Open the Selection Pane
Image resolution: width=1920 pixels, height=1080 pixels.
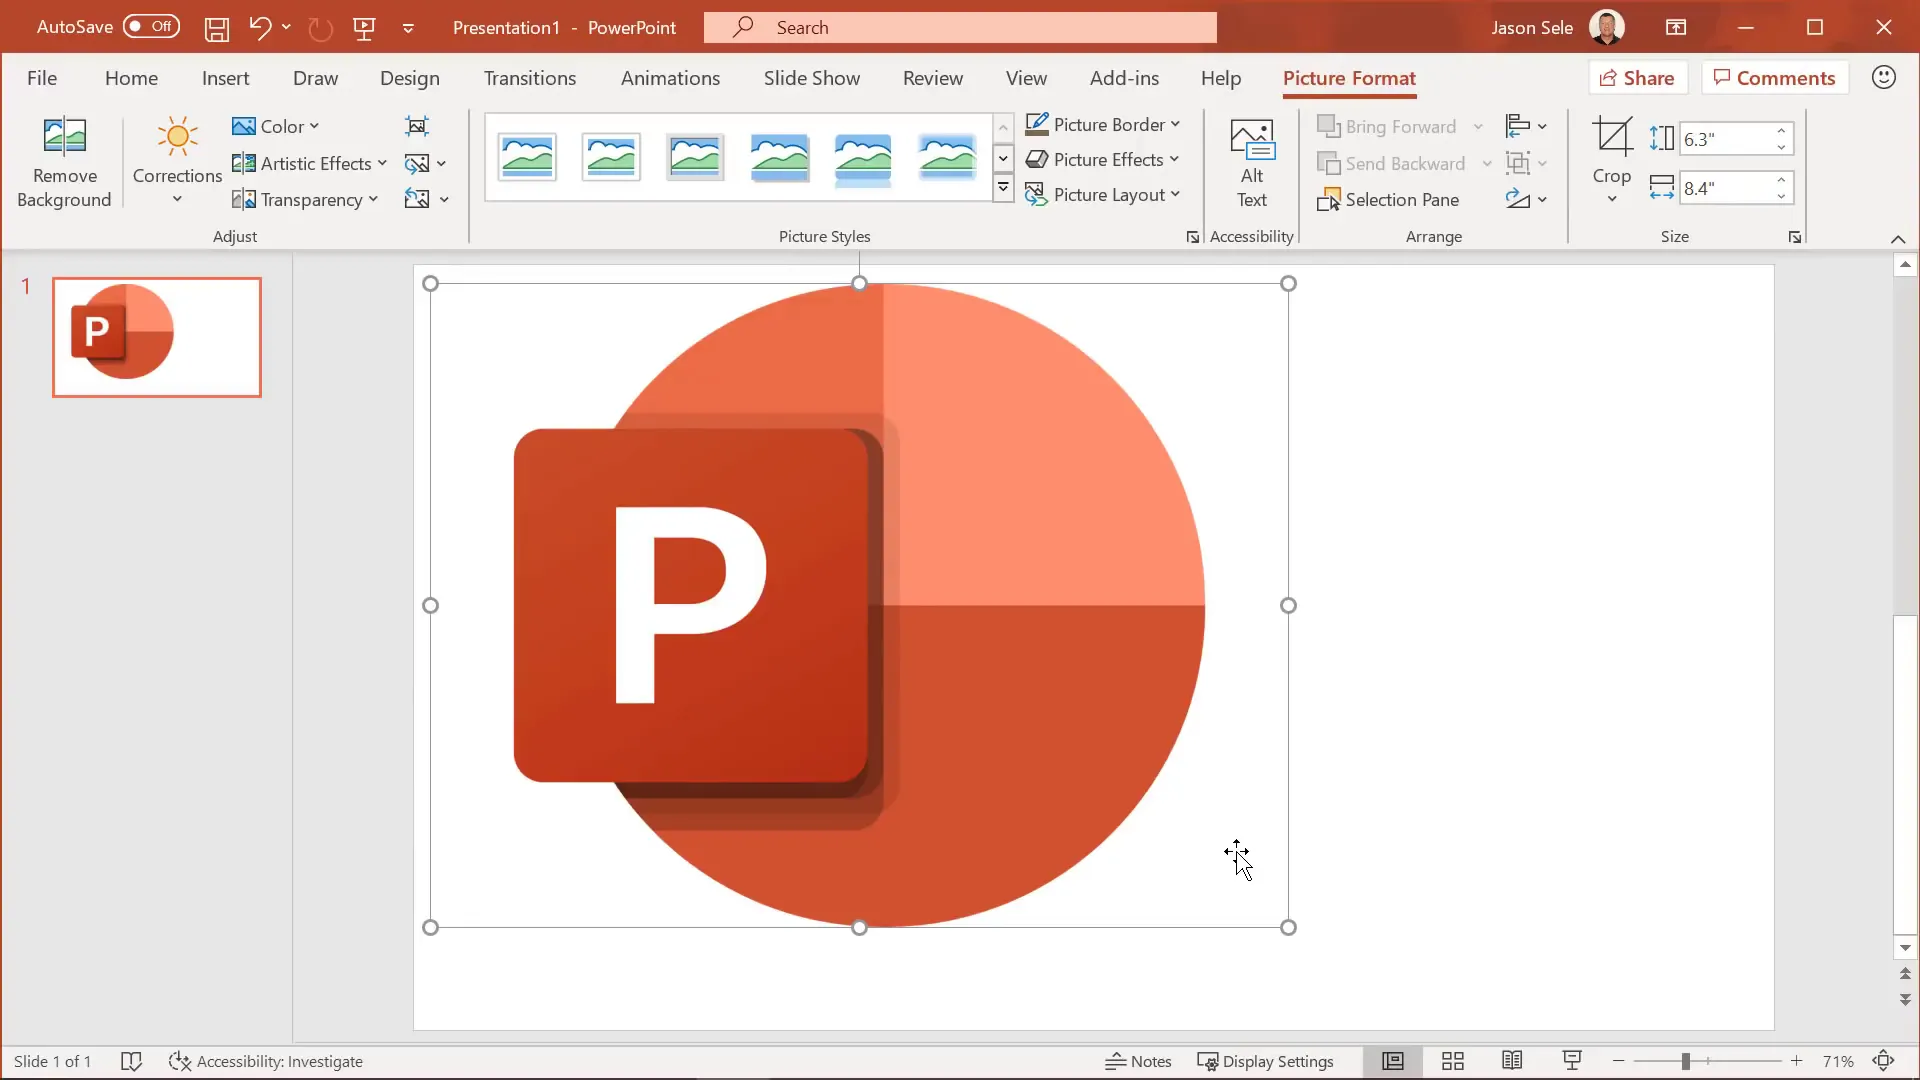pyautogui.click(x=1388, y=199)
